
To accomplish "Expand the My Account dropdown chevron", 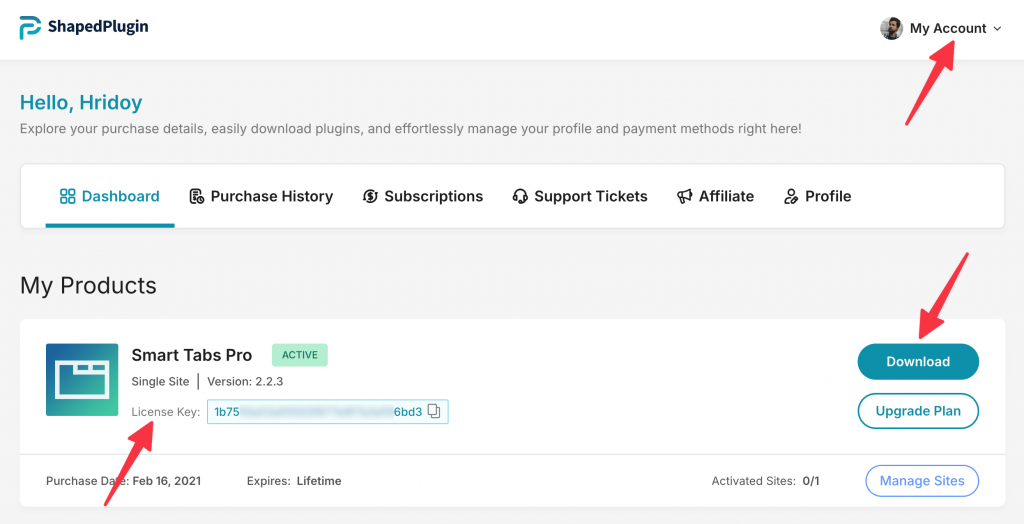I will pos(997,29).
